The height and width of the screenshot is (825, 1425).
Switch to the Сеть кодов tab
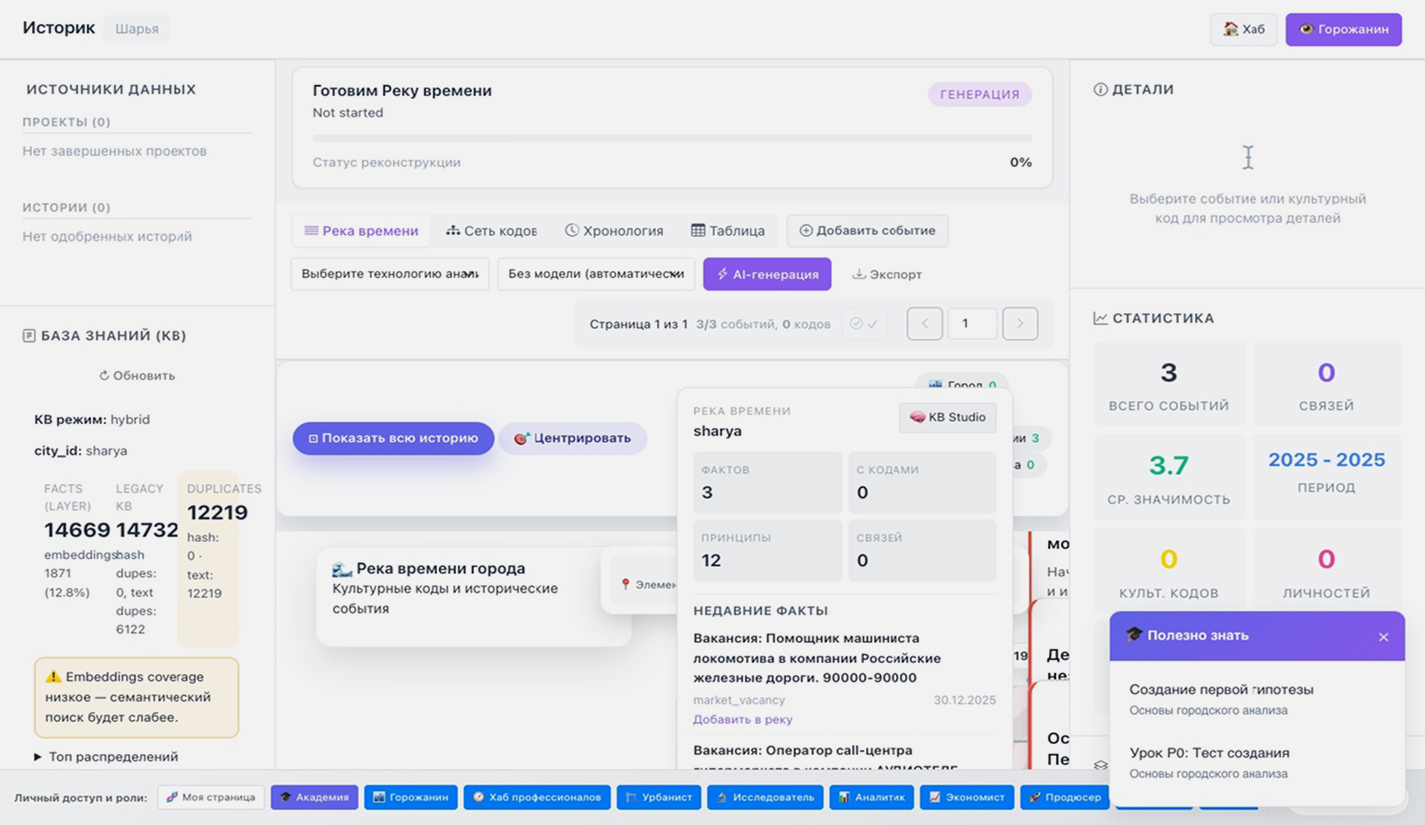point(491,231)
